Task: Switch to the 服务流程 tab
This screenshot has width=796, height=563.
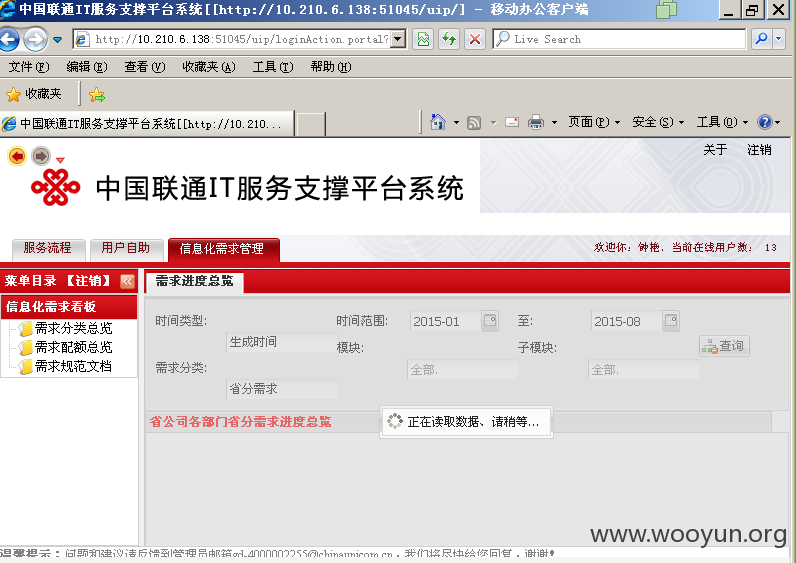Action: tap(48, 248)
